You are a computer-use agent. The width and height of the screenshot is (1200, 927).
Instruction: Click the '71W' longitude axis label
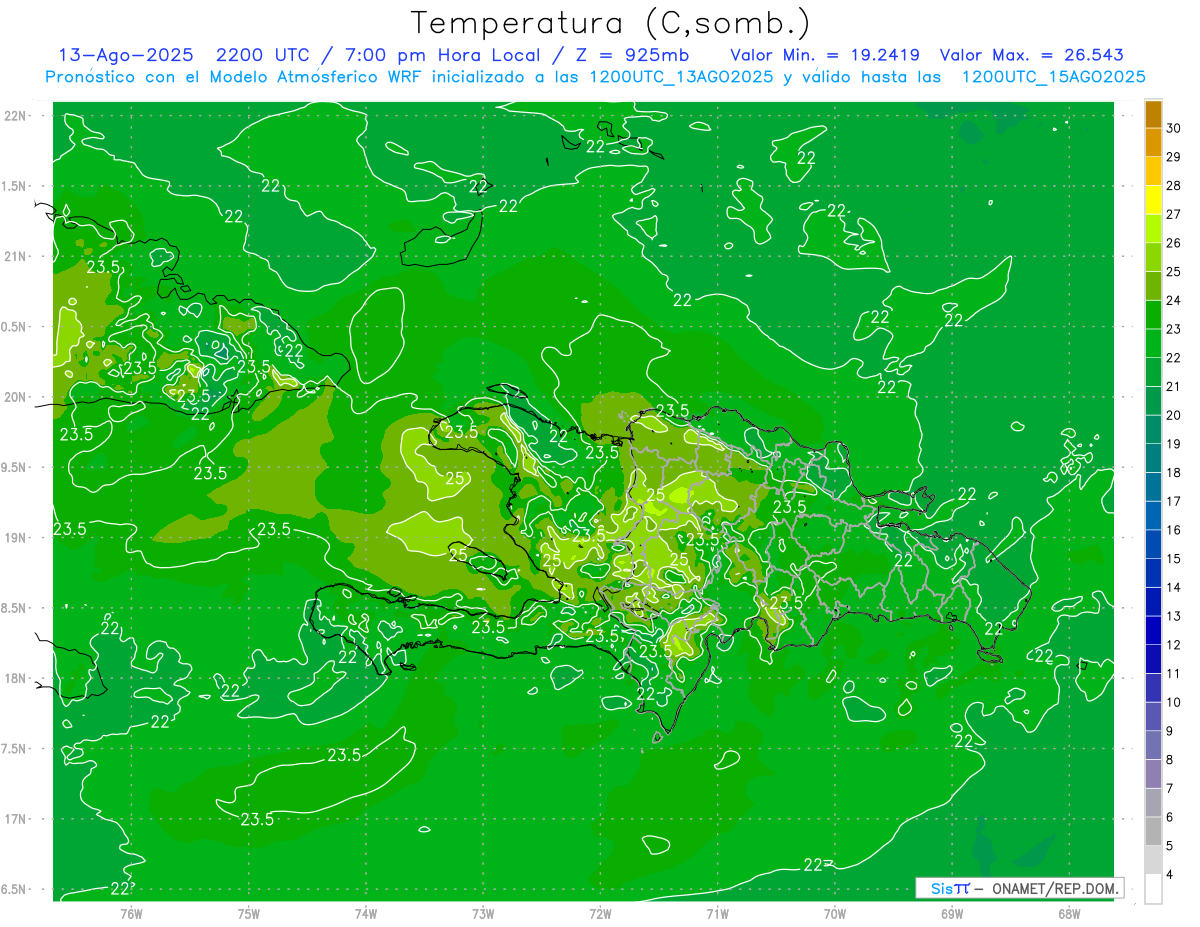[x=717, y=914]
